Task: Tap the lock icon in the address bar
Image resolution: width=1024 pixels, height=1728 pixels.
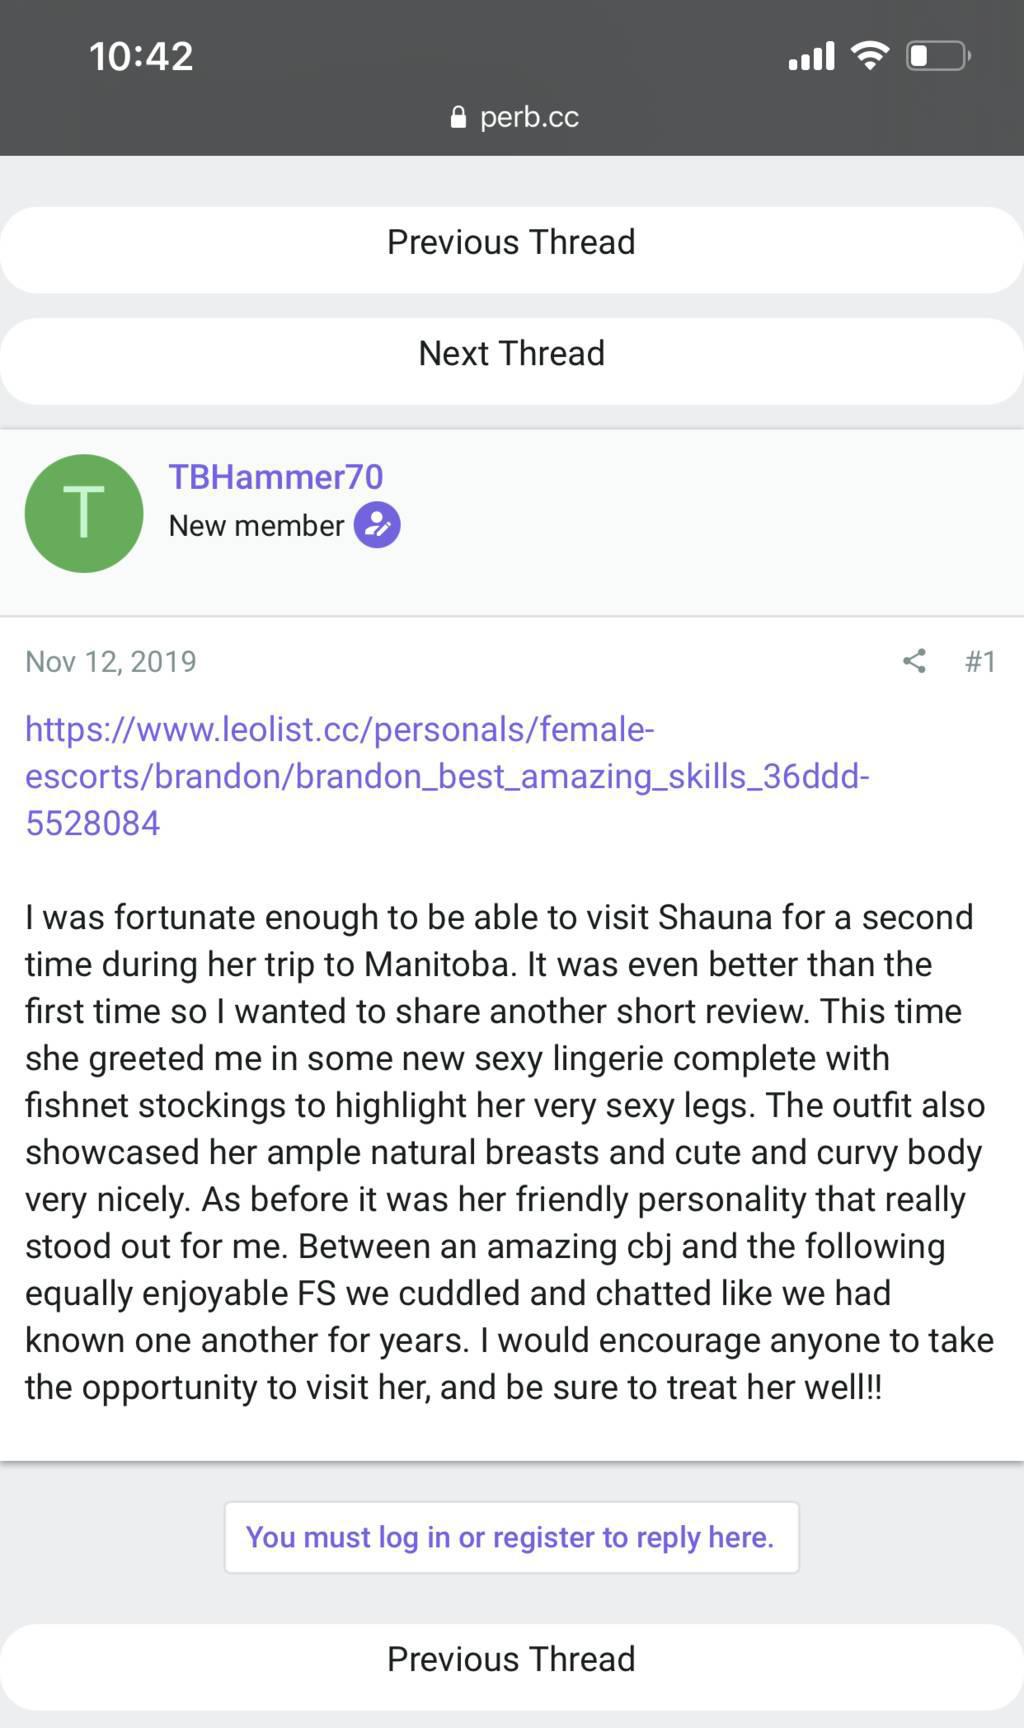Action: [458, 118]
